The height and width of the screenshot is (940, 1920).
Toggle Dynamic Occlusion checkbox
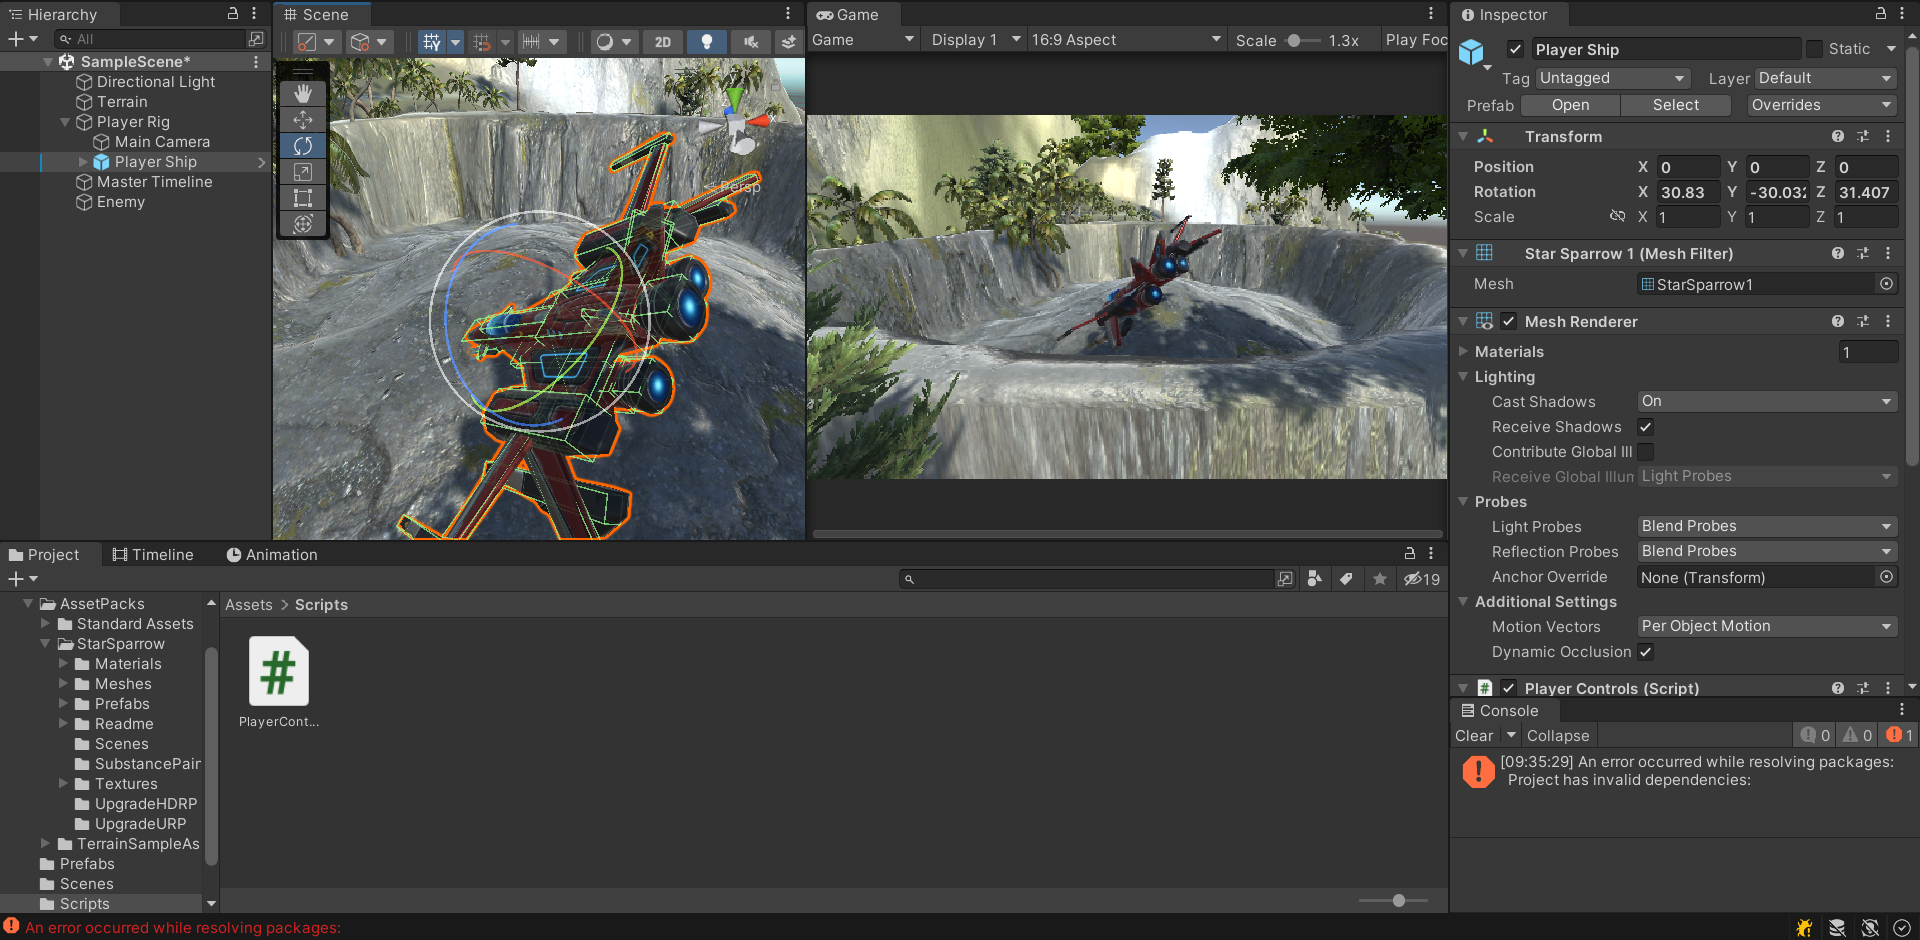[x=1645, y=652]
